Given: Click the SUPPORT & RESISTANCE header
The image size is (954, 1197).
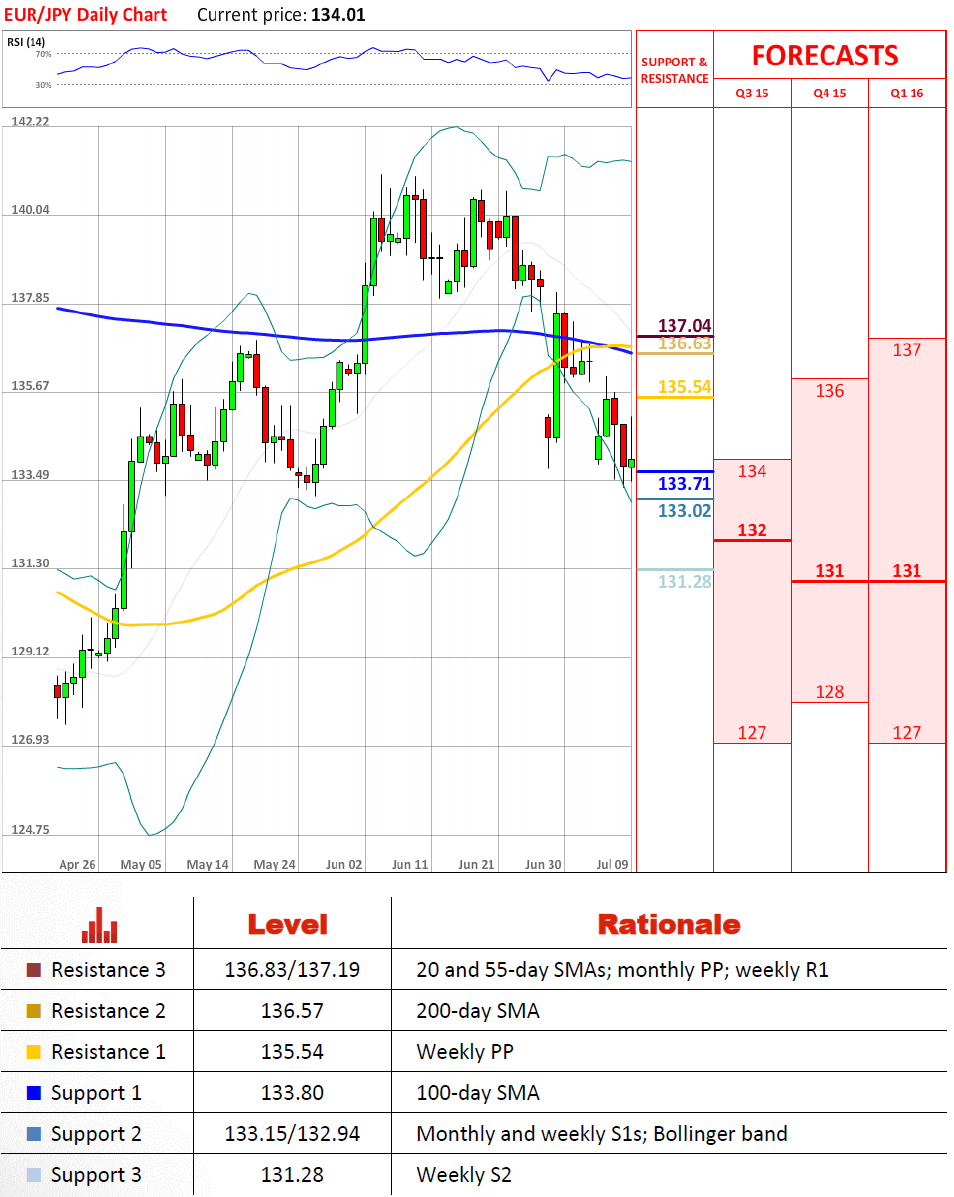Looking at the screenshot, I should [x=675, y=70].
